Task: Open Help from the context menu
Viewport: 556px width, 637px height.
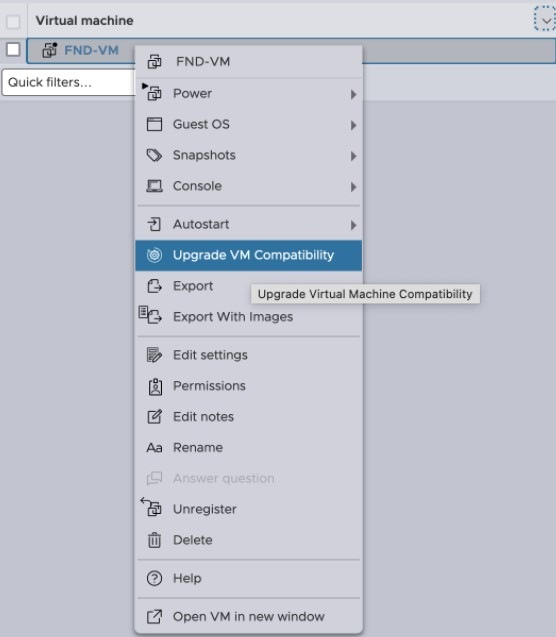Action: (x=249, y=578)
